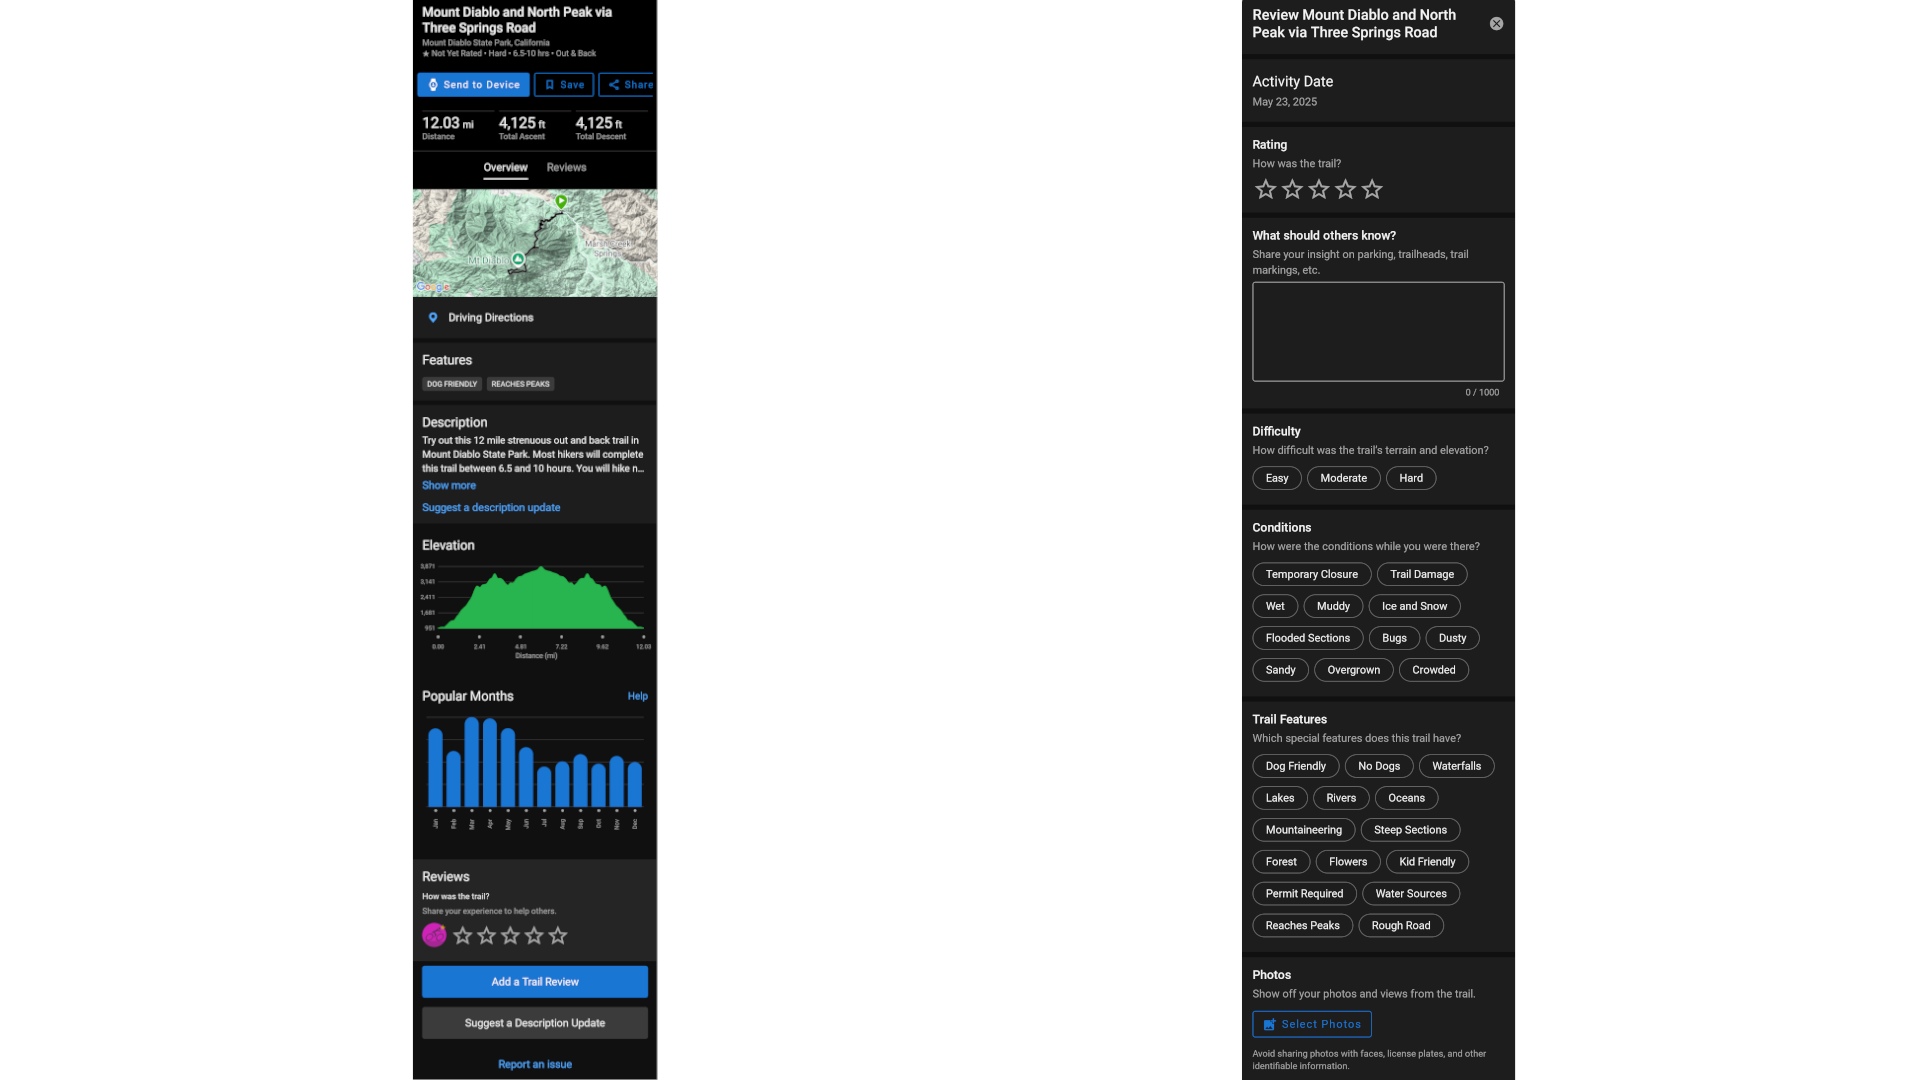Click the Send to Device watch icon

433,85
